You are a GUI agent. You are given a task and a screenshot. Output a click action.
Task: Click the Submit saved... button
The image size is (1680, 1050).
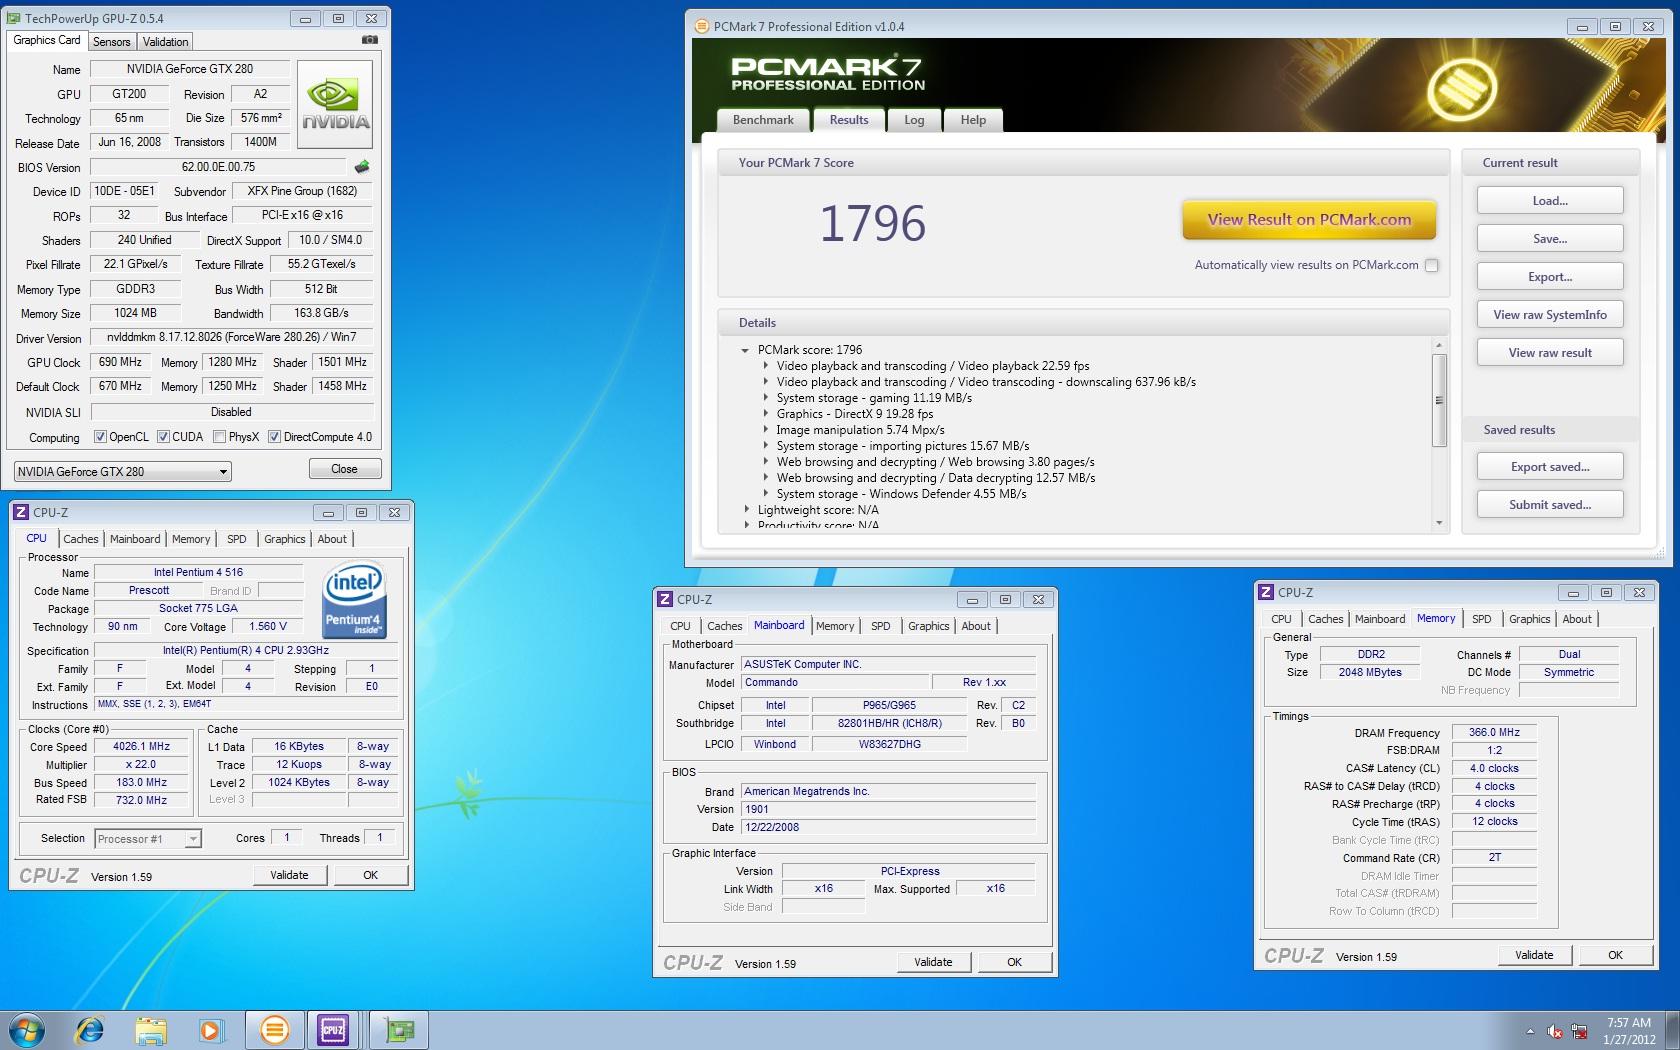click(1550, 505)
